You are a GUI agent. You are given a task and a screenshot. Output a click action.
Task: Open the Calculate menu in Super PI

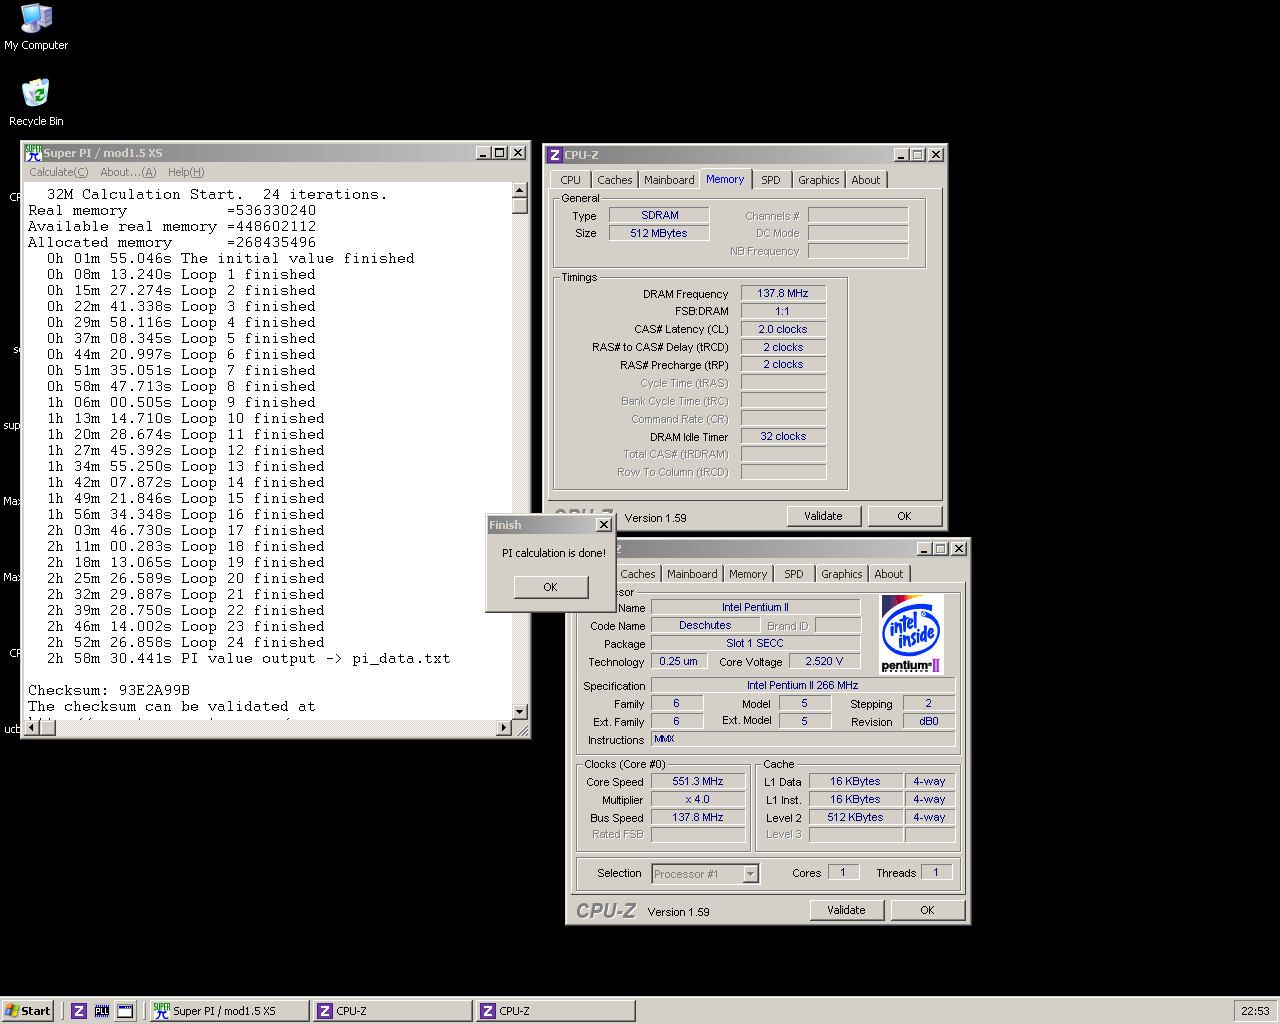coord(59,172)
